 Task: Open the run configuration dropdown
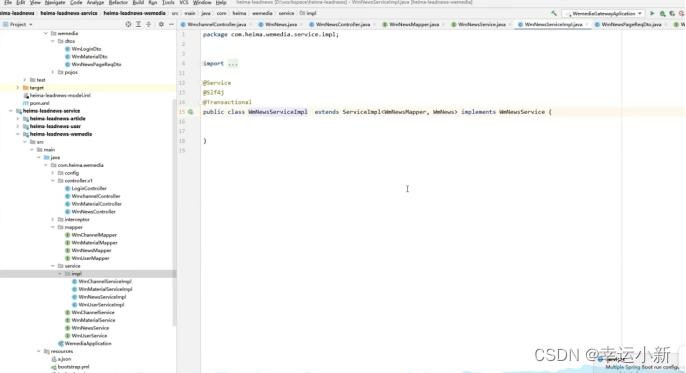[x=604, y=14]
